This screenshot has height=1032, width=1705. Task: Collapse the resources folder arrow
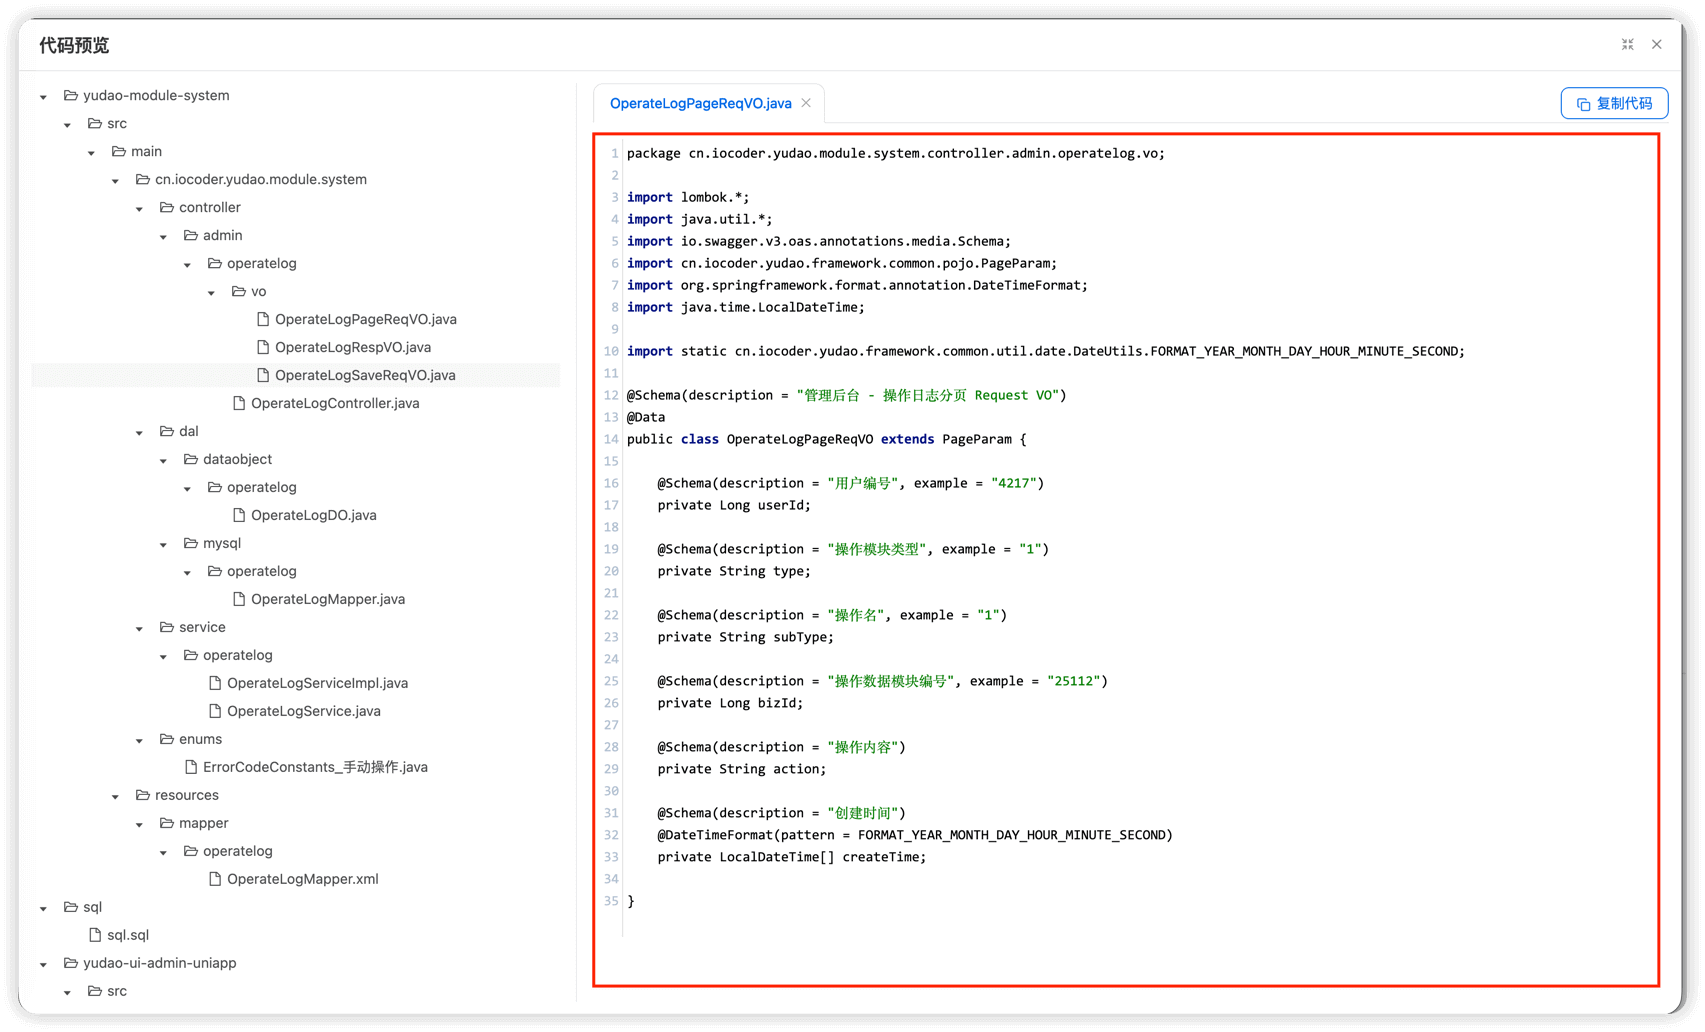tap(115, 797)
